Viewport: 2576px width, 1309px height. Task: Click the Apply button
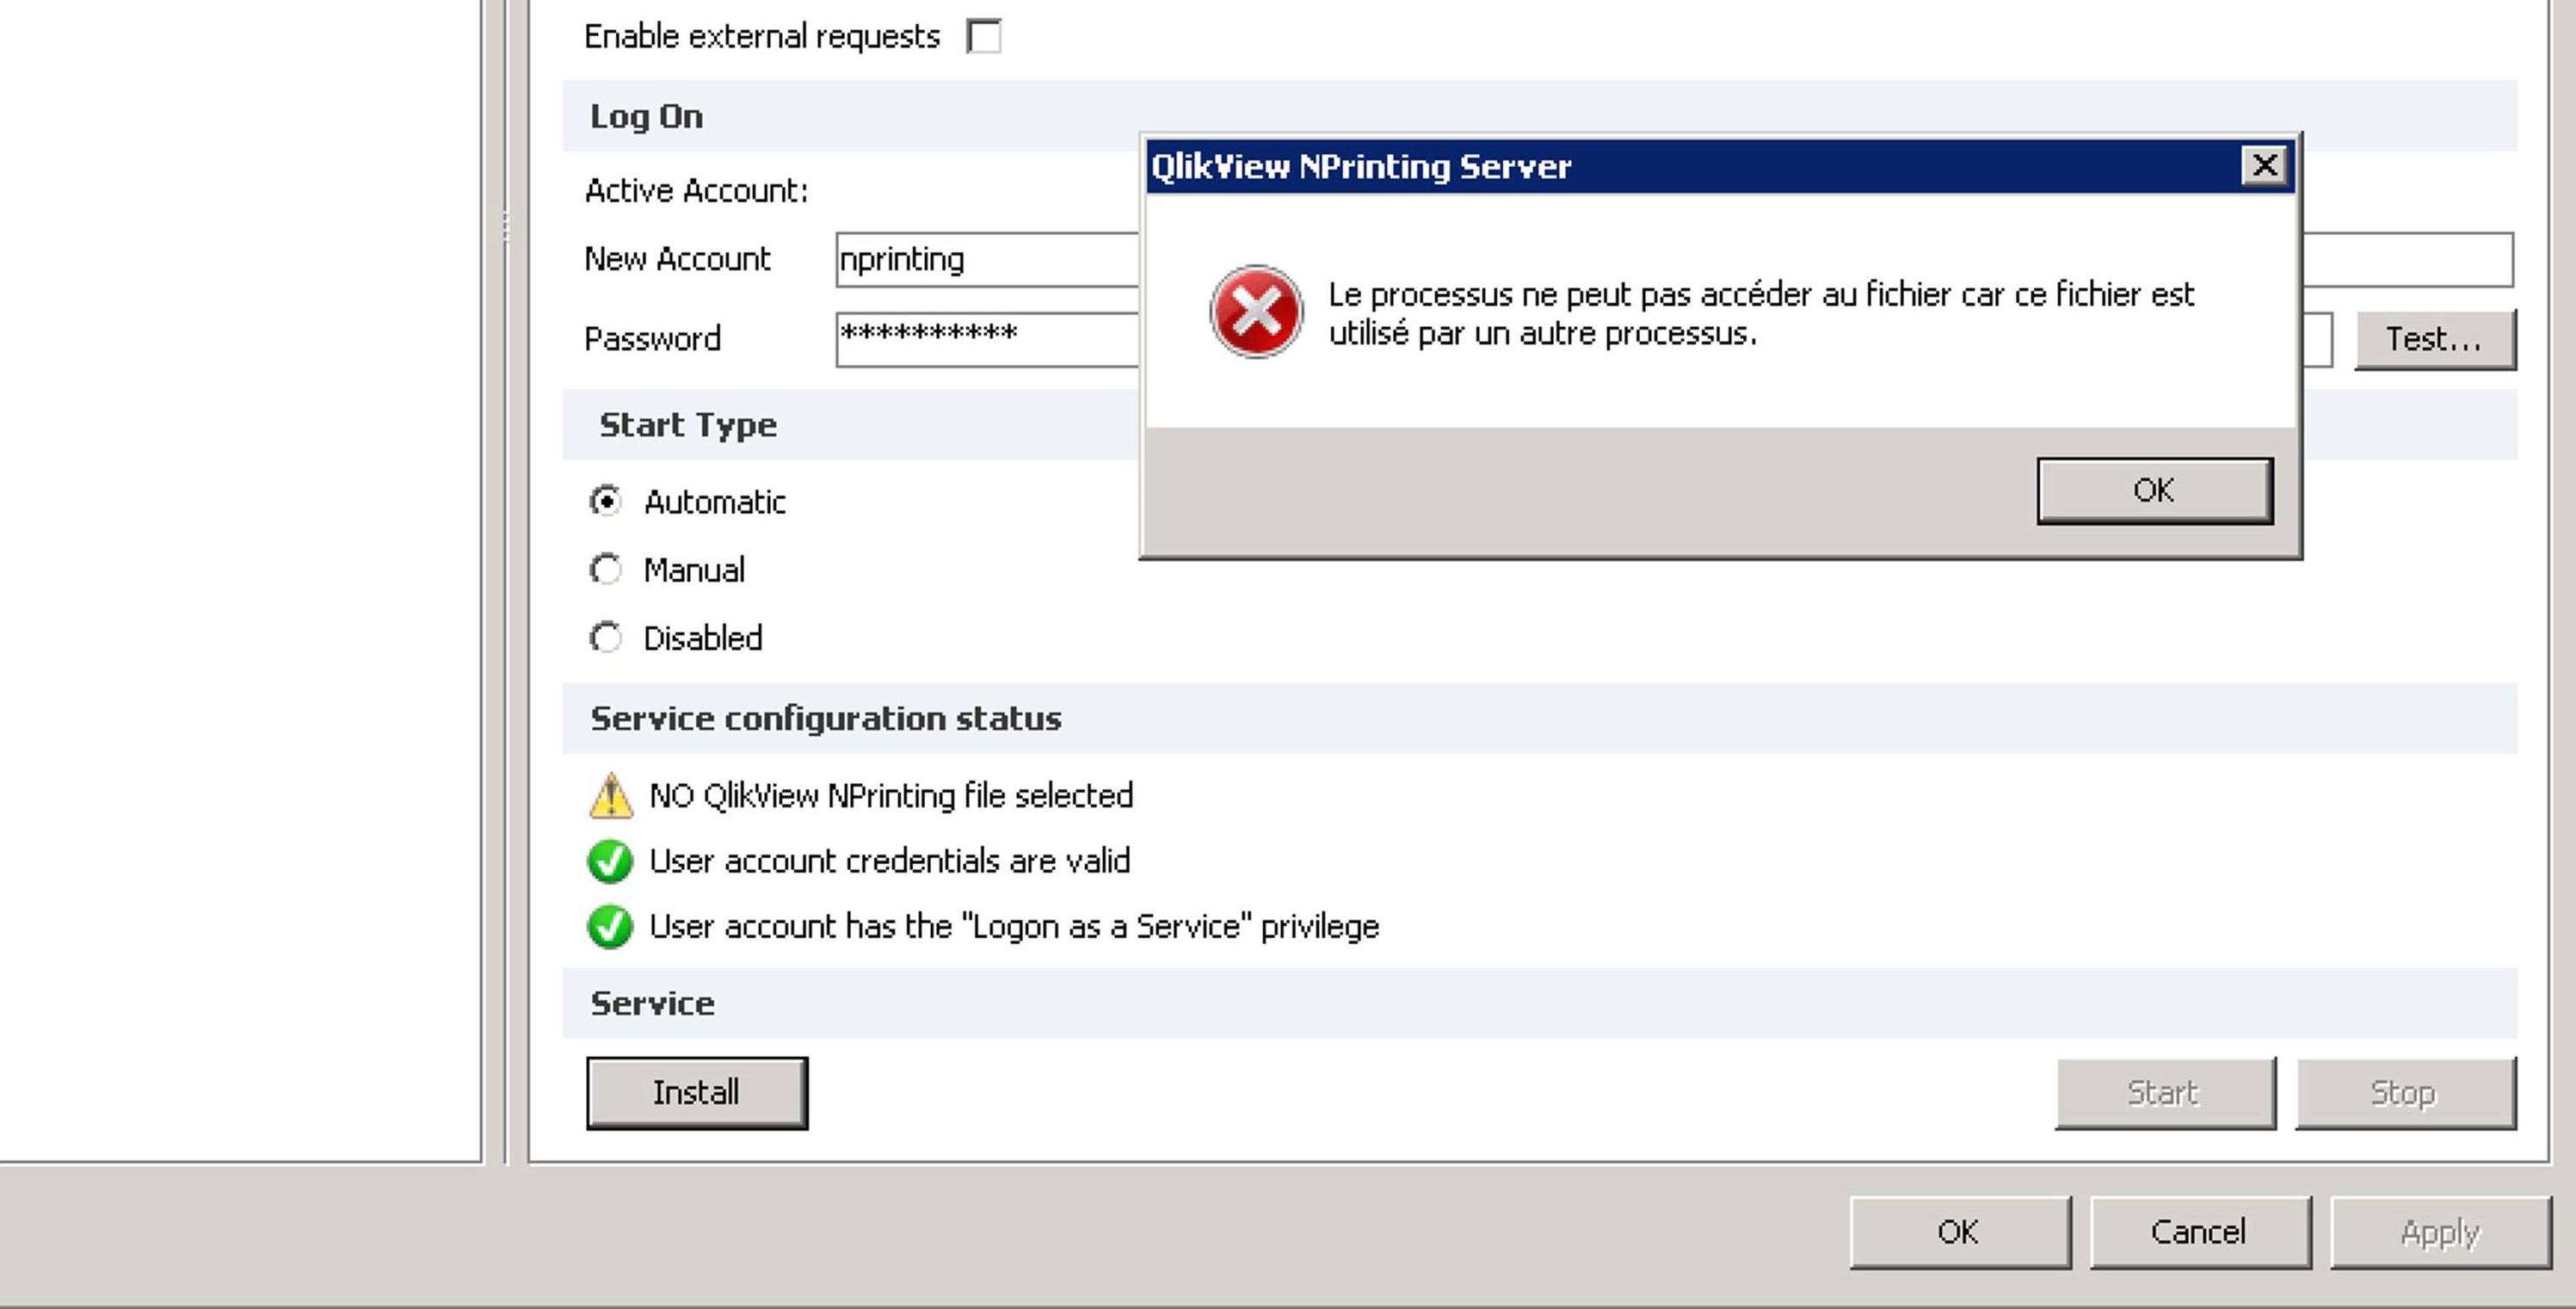click(x=2440, y=1232)
